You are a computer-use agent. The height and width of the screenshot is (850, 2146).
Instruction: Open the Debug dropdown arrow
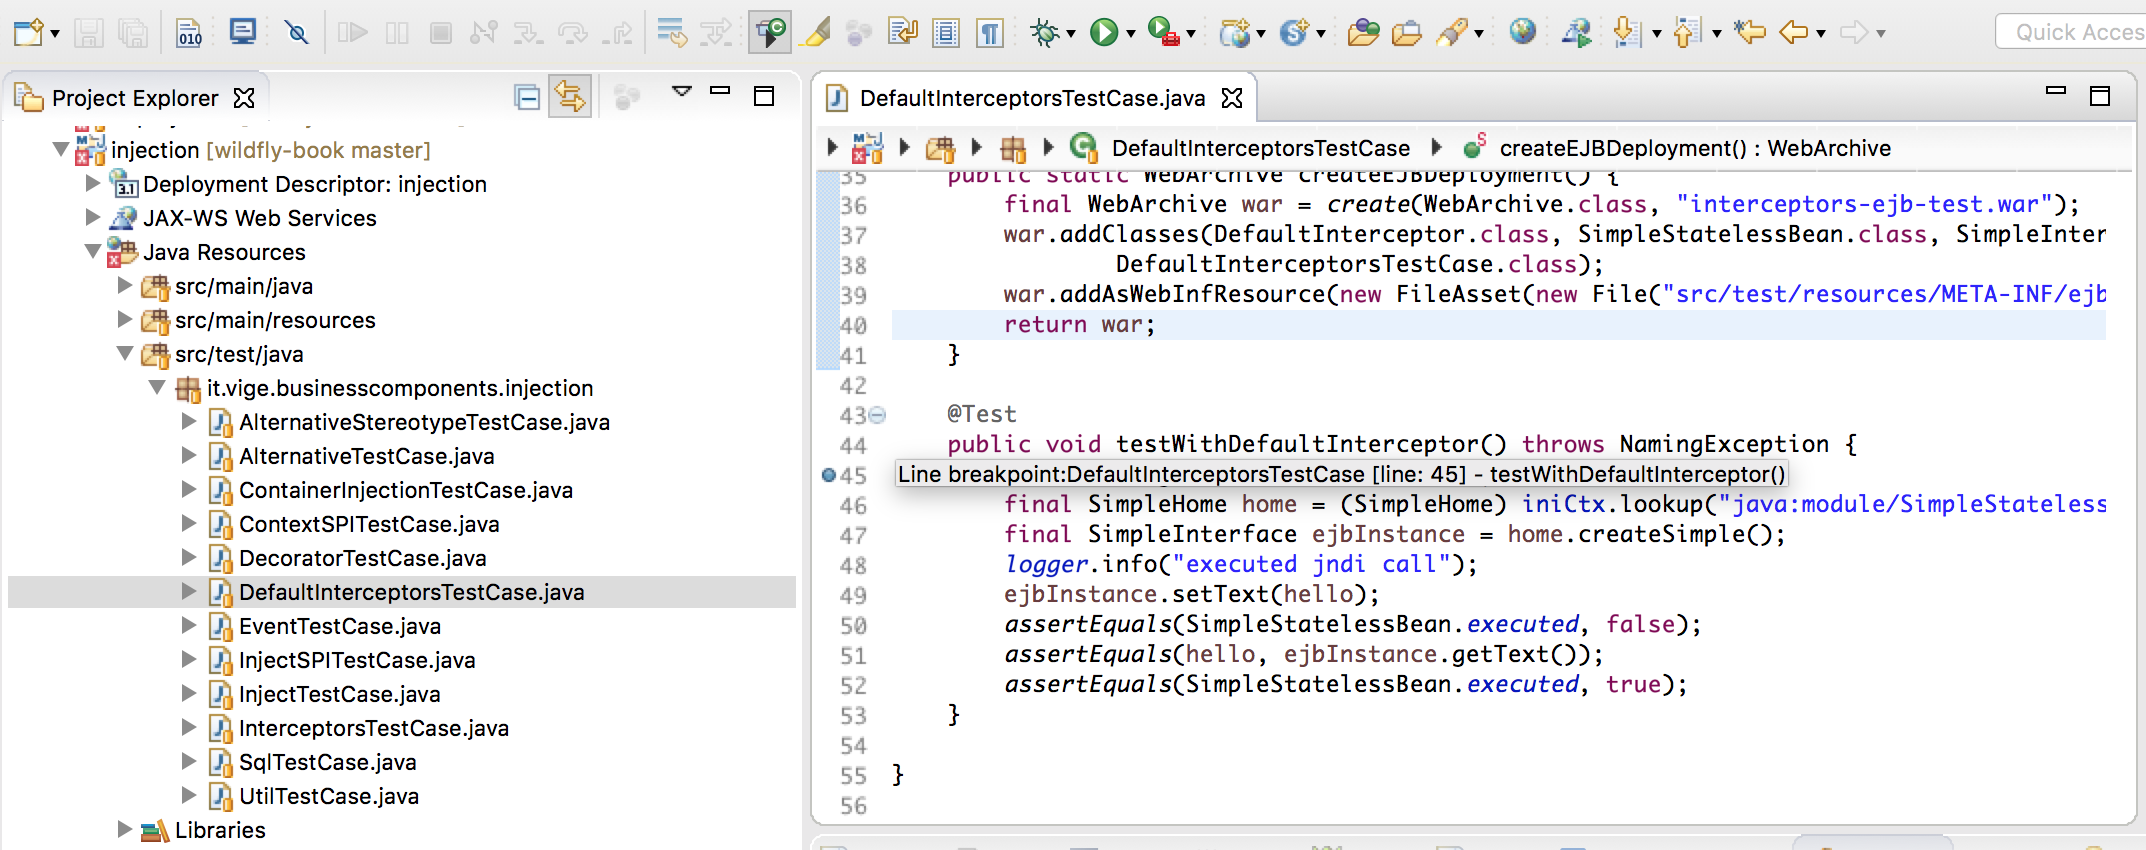pos(1071,34)
